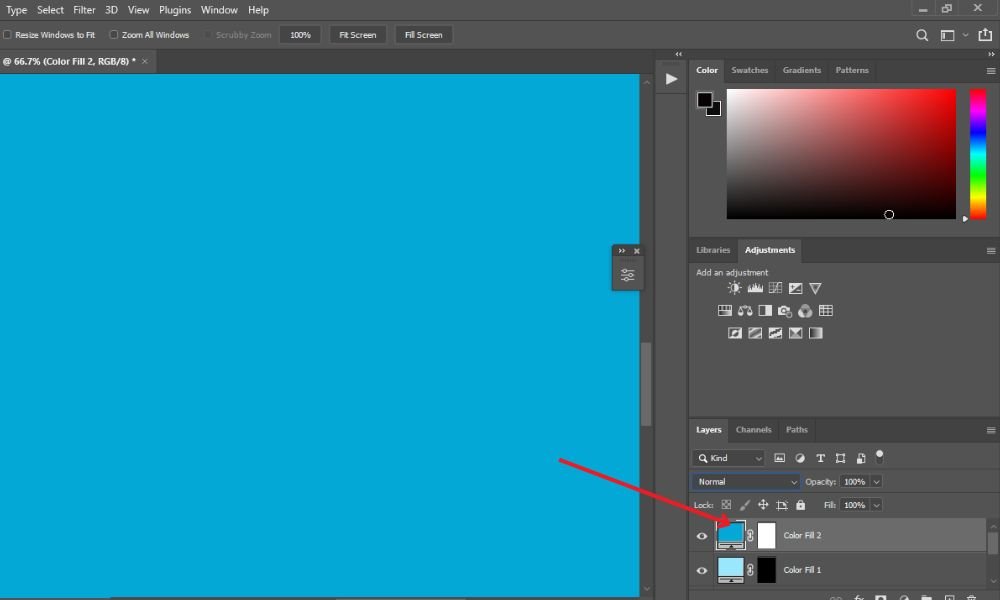Open the Plugins menu
The width and height of the screenshot is (1000, 600).
[x=175, y=10]
